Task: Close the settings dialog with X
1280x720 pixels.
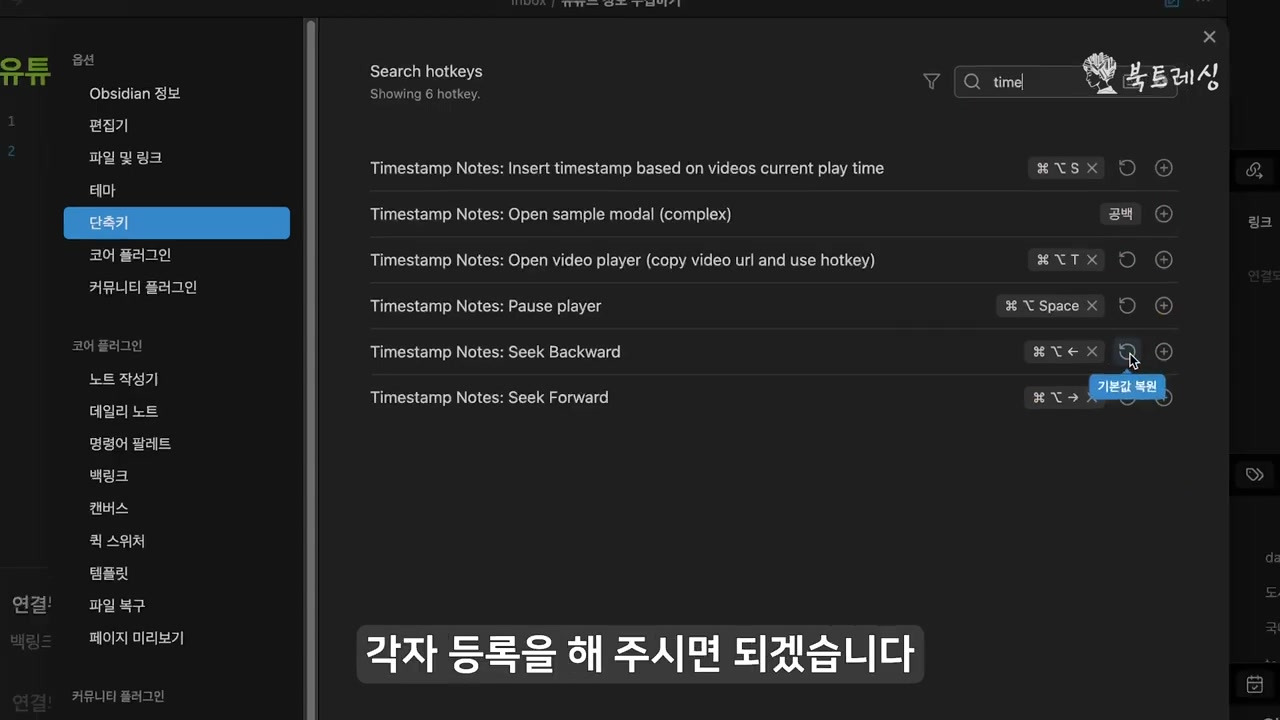Action: pos(1209,37)
